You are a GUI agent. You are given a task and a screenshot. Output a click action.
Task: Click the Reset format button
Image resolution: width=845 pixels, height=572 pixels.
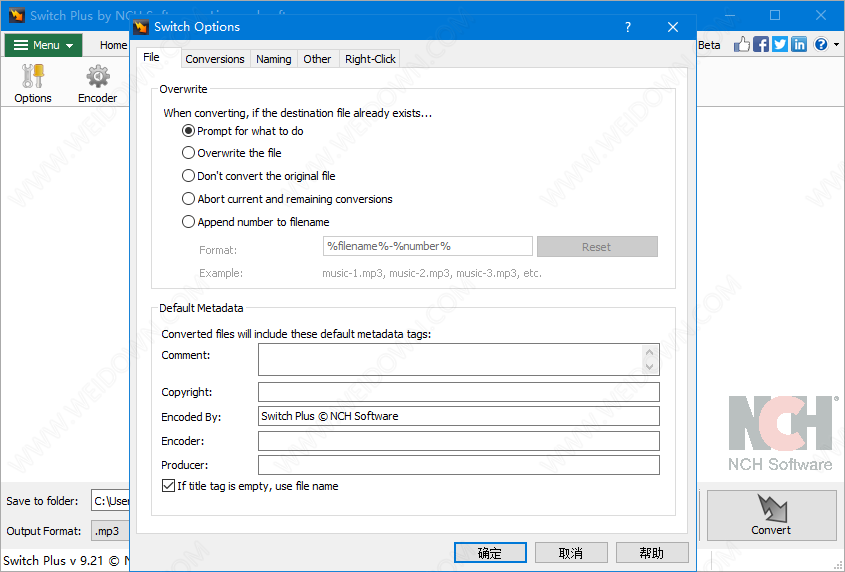[597, 246]
